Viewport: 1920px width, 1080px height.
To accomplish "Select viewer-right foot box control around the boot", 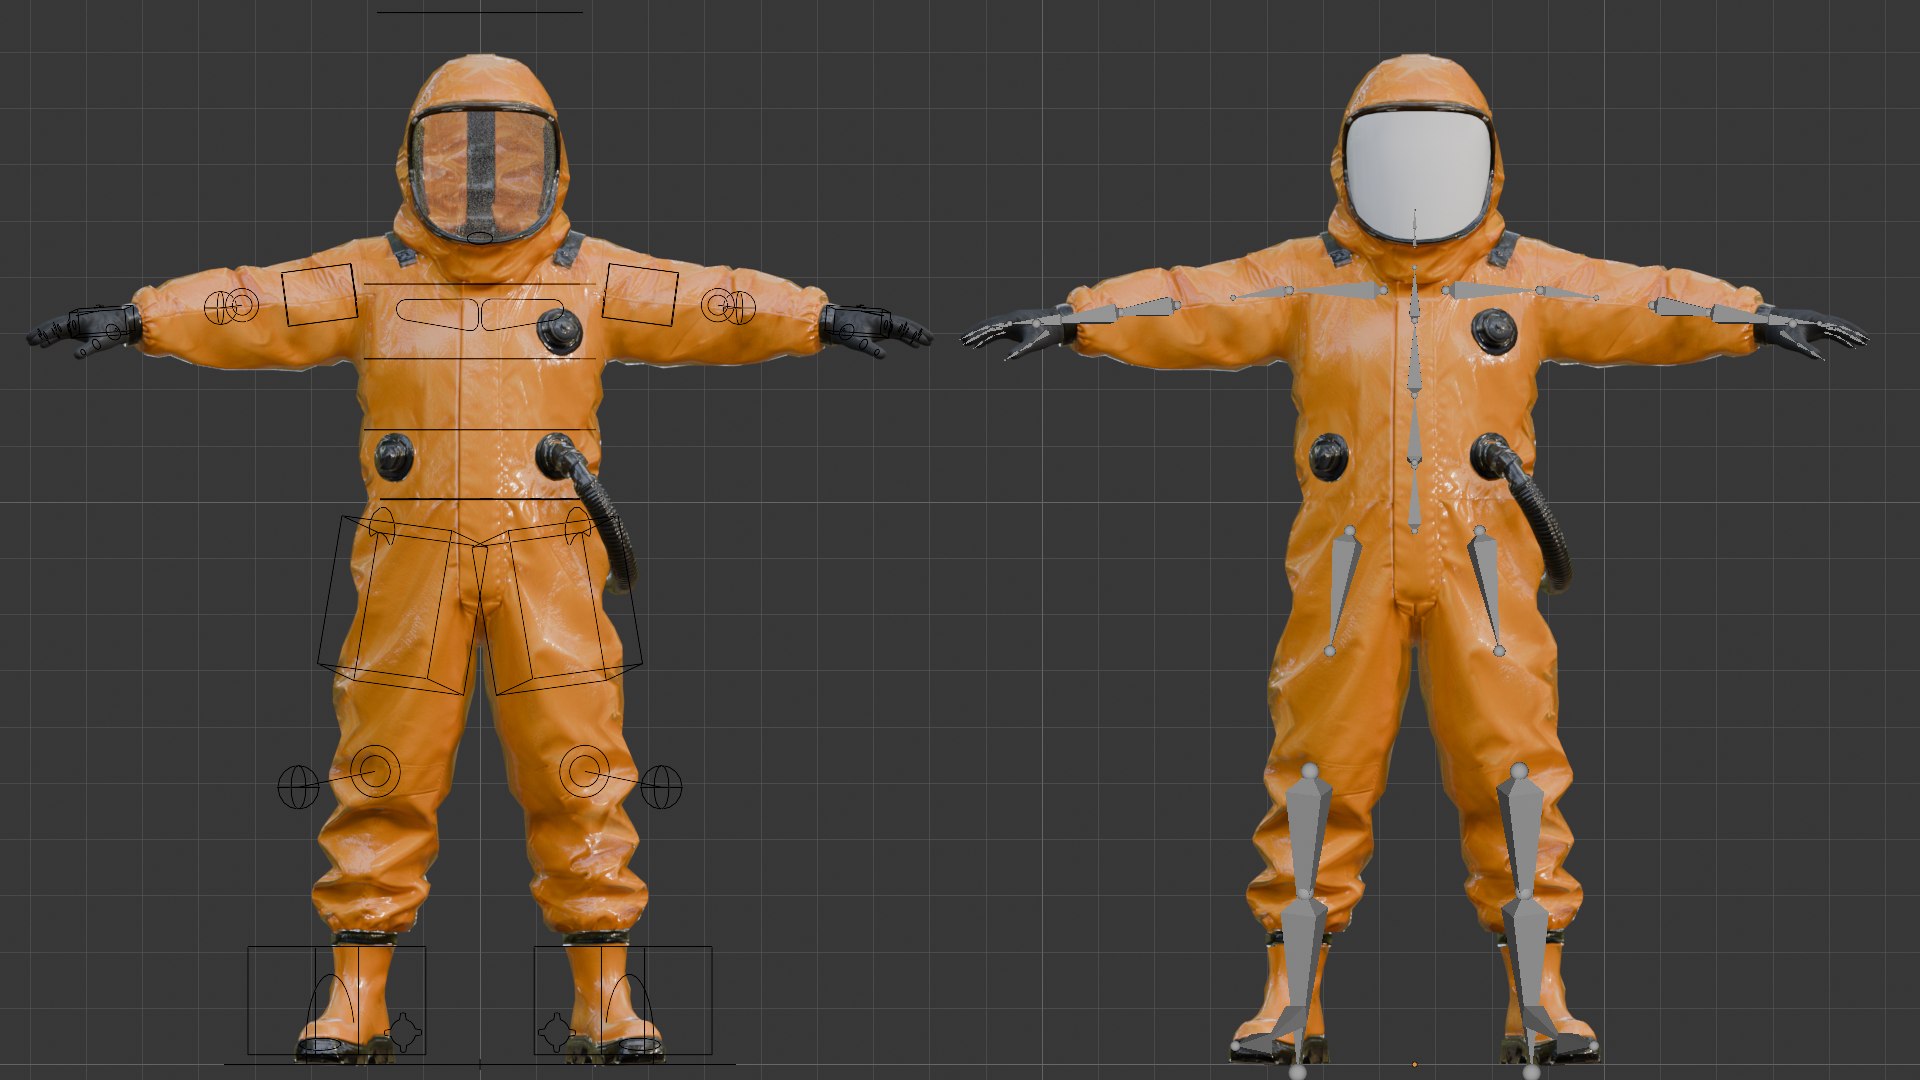I will [623, 1000].
